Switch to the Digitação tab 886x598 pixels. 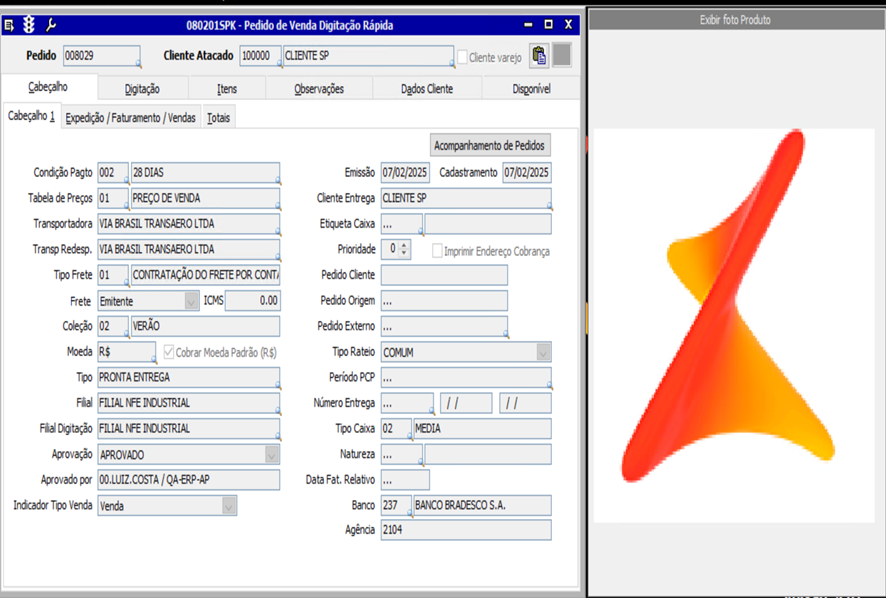pyautogui.click(x=142, y=89)
